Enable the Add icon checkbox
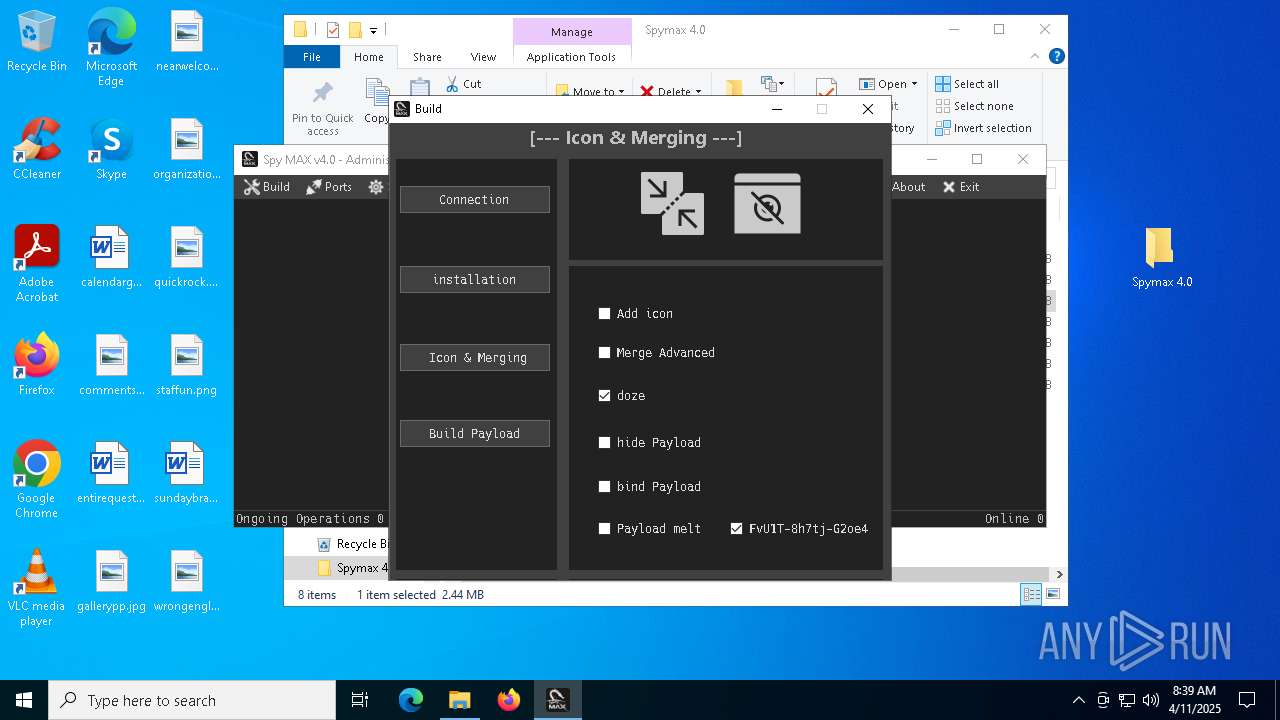The image size is (1280, 720). point(604,313)
